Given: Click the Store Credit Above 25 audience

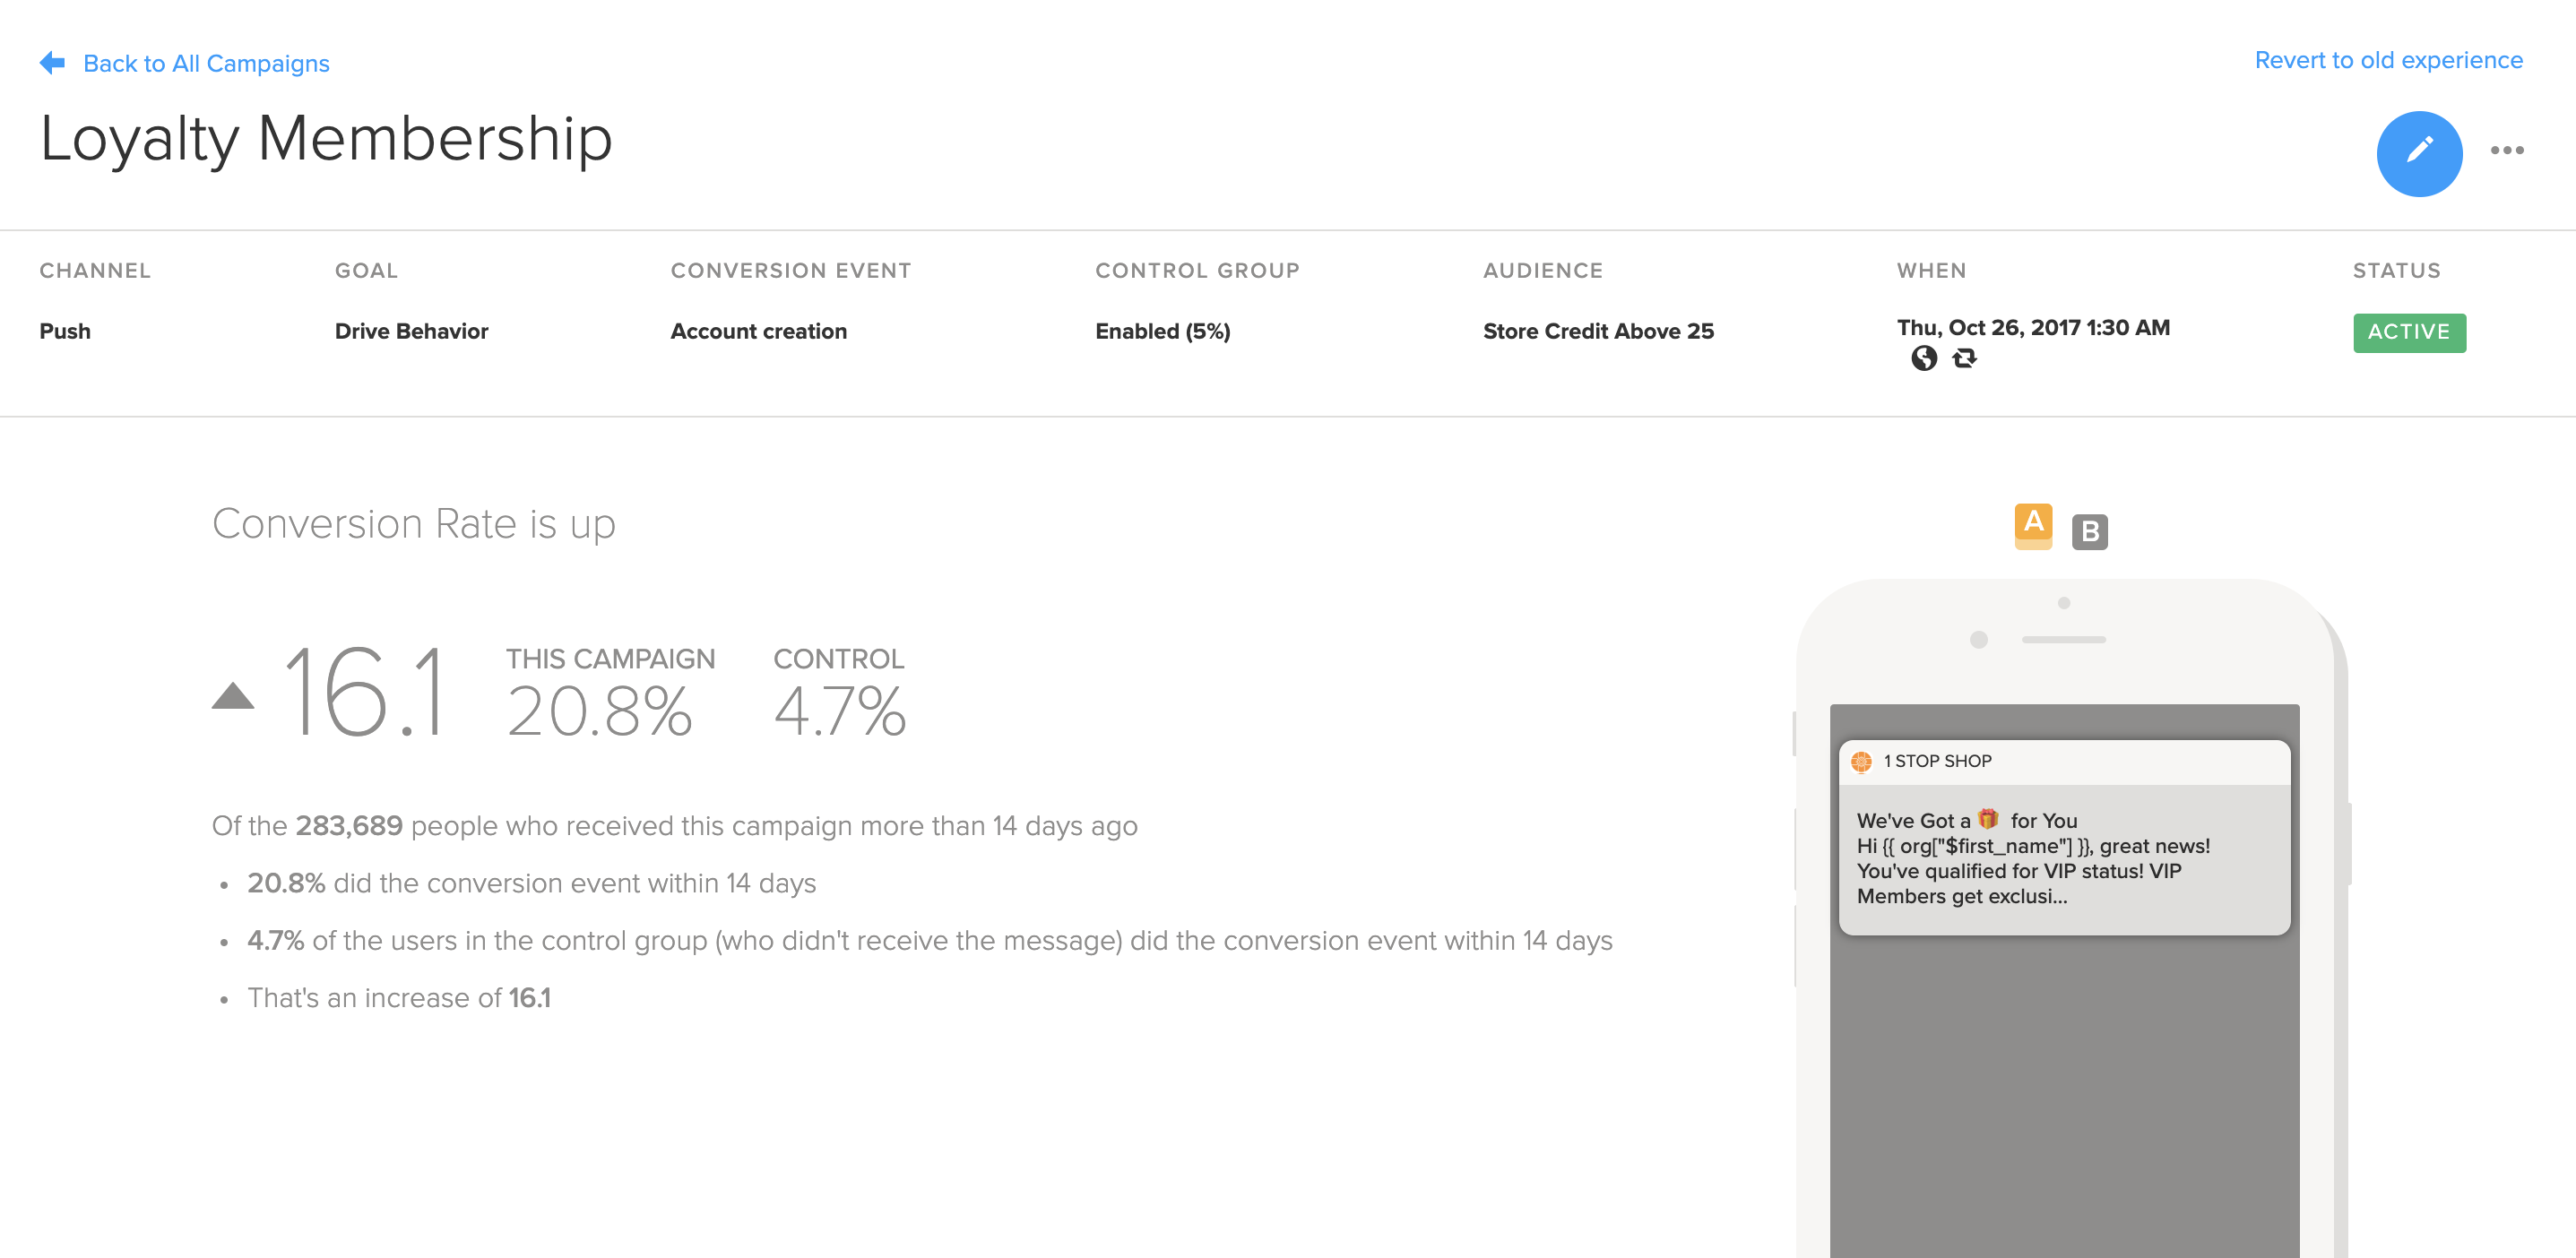Looking at the screenshot, I should point(1597,331).
